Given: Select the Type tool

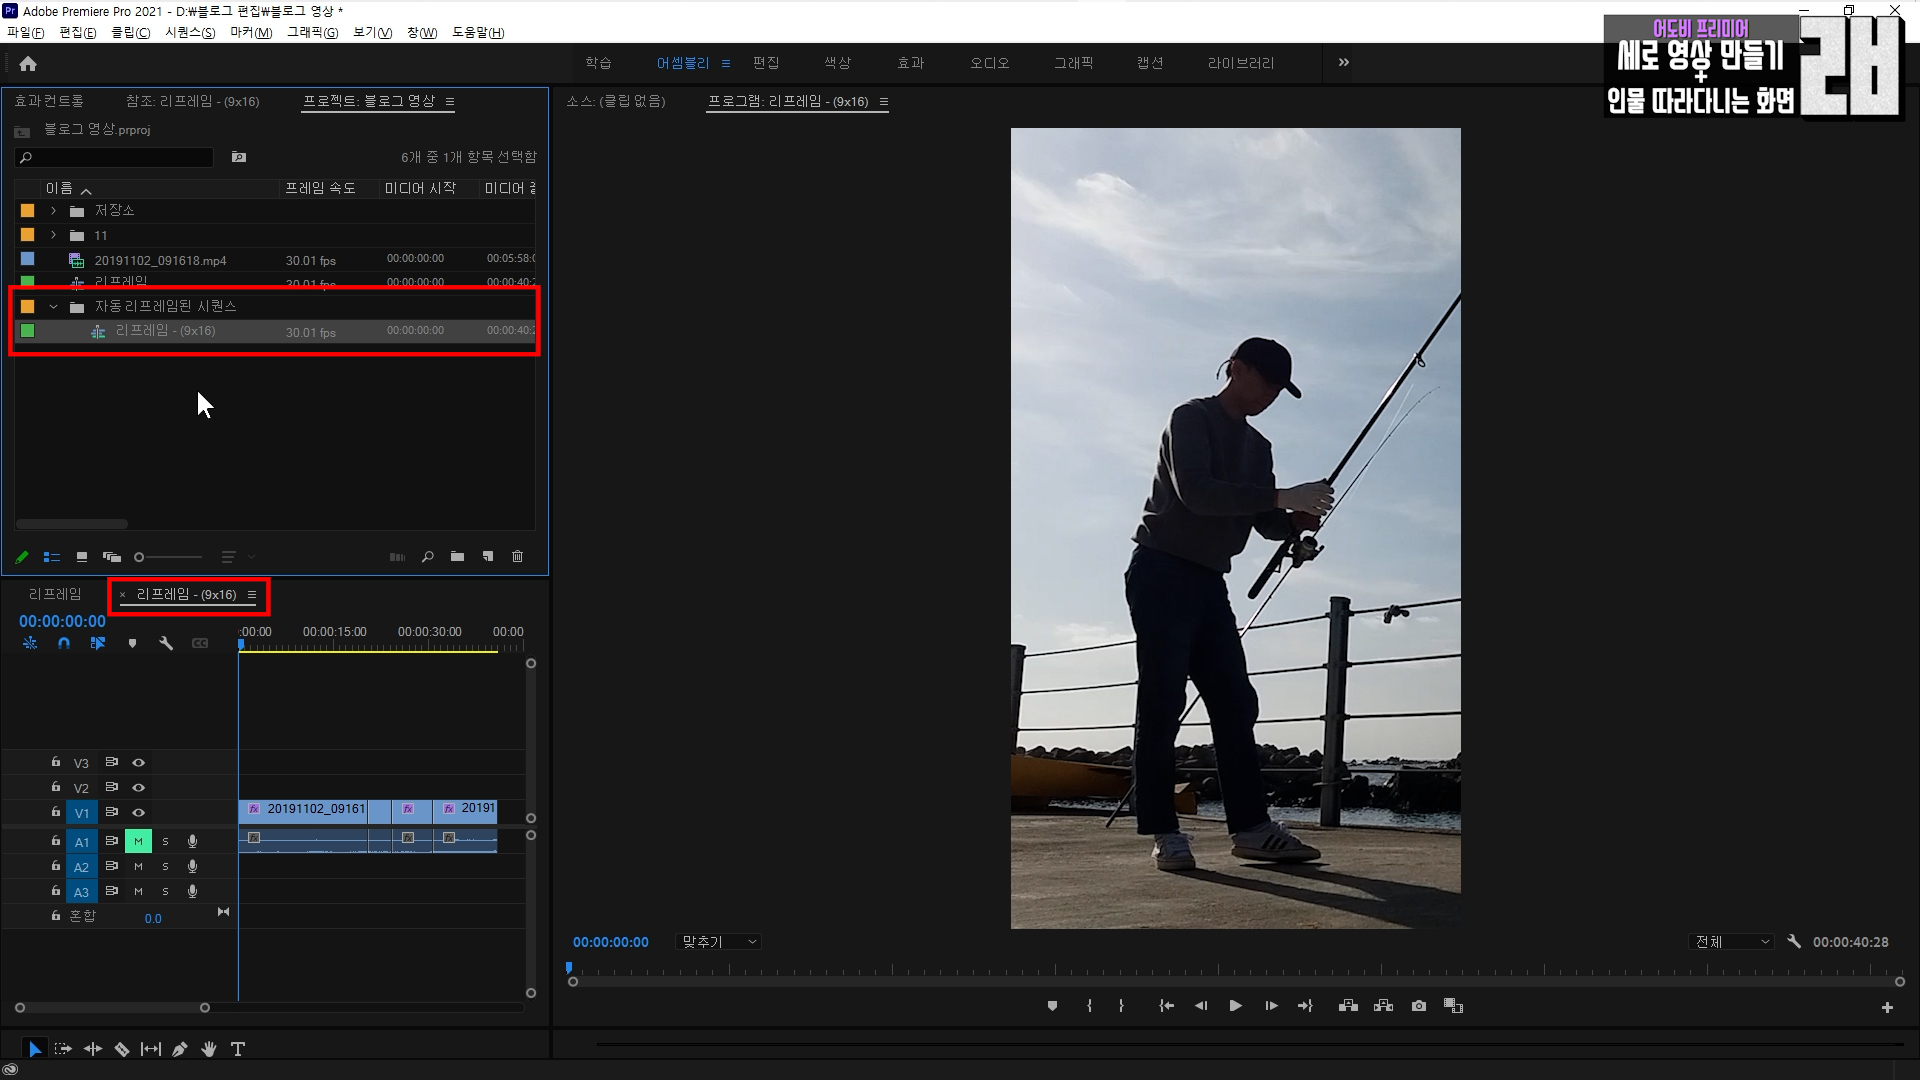Looking at the screenshot, I should click(x=238, y=1049).
